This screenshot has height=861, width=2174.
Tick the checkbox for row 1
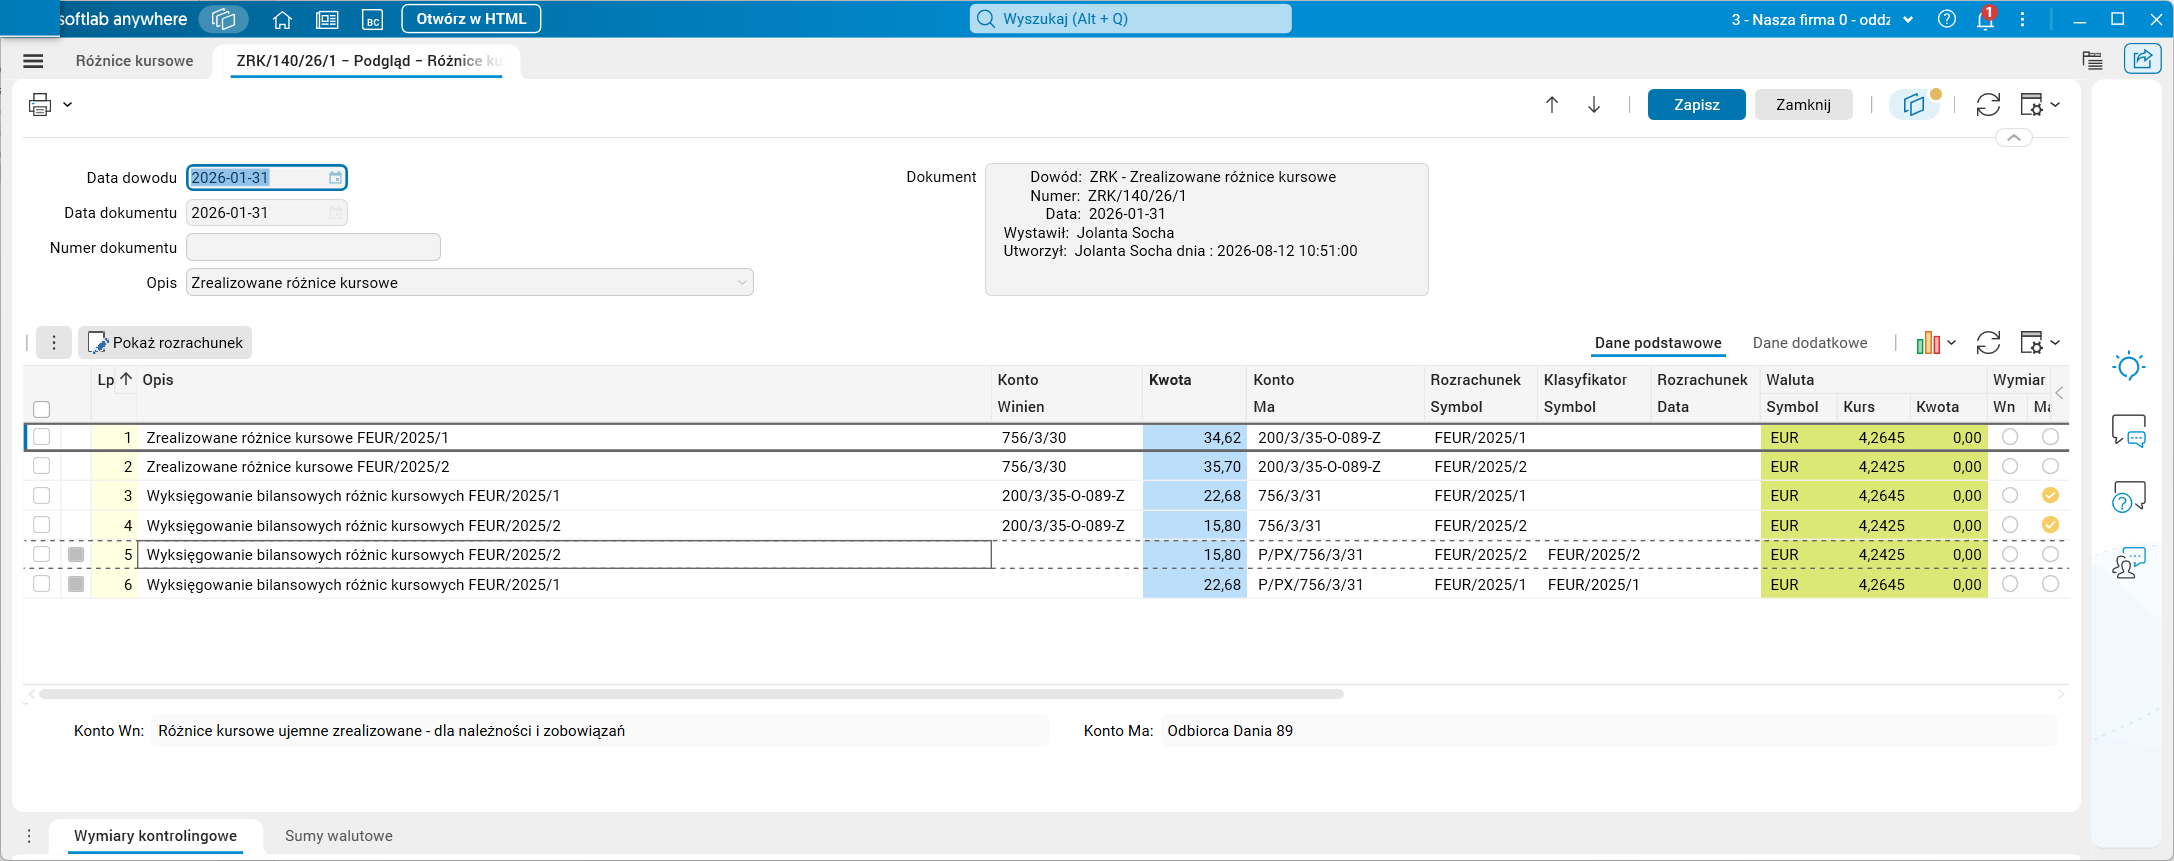pos(41,437)
